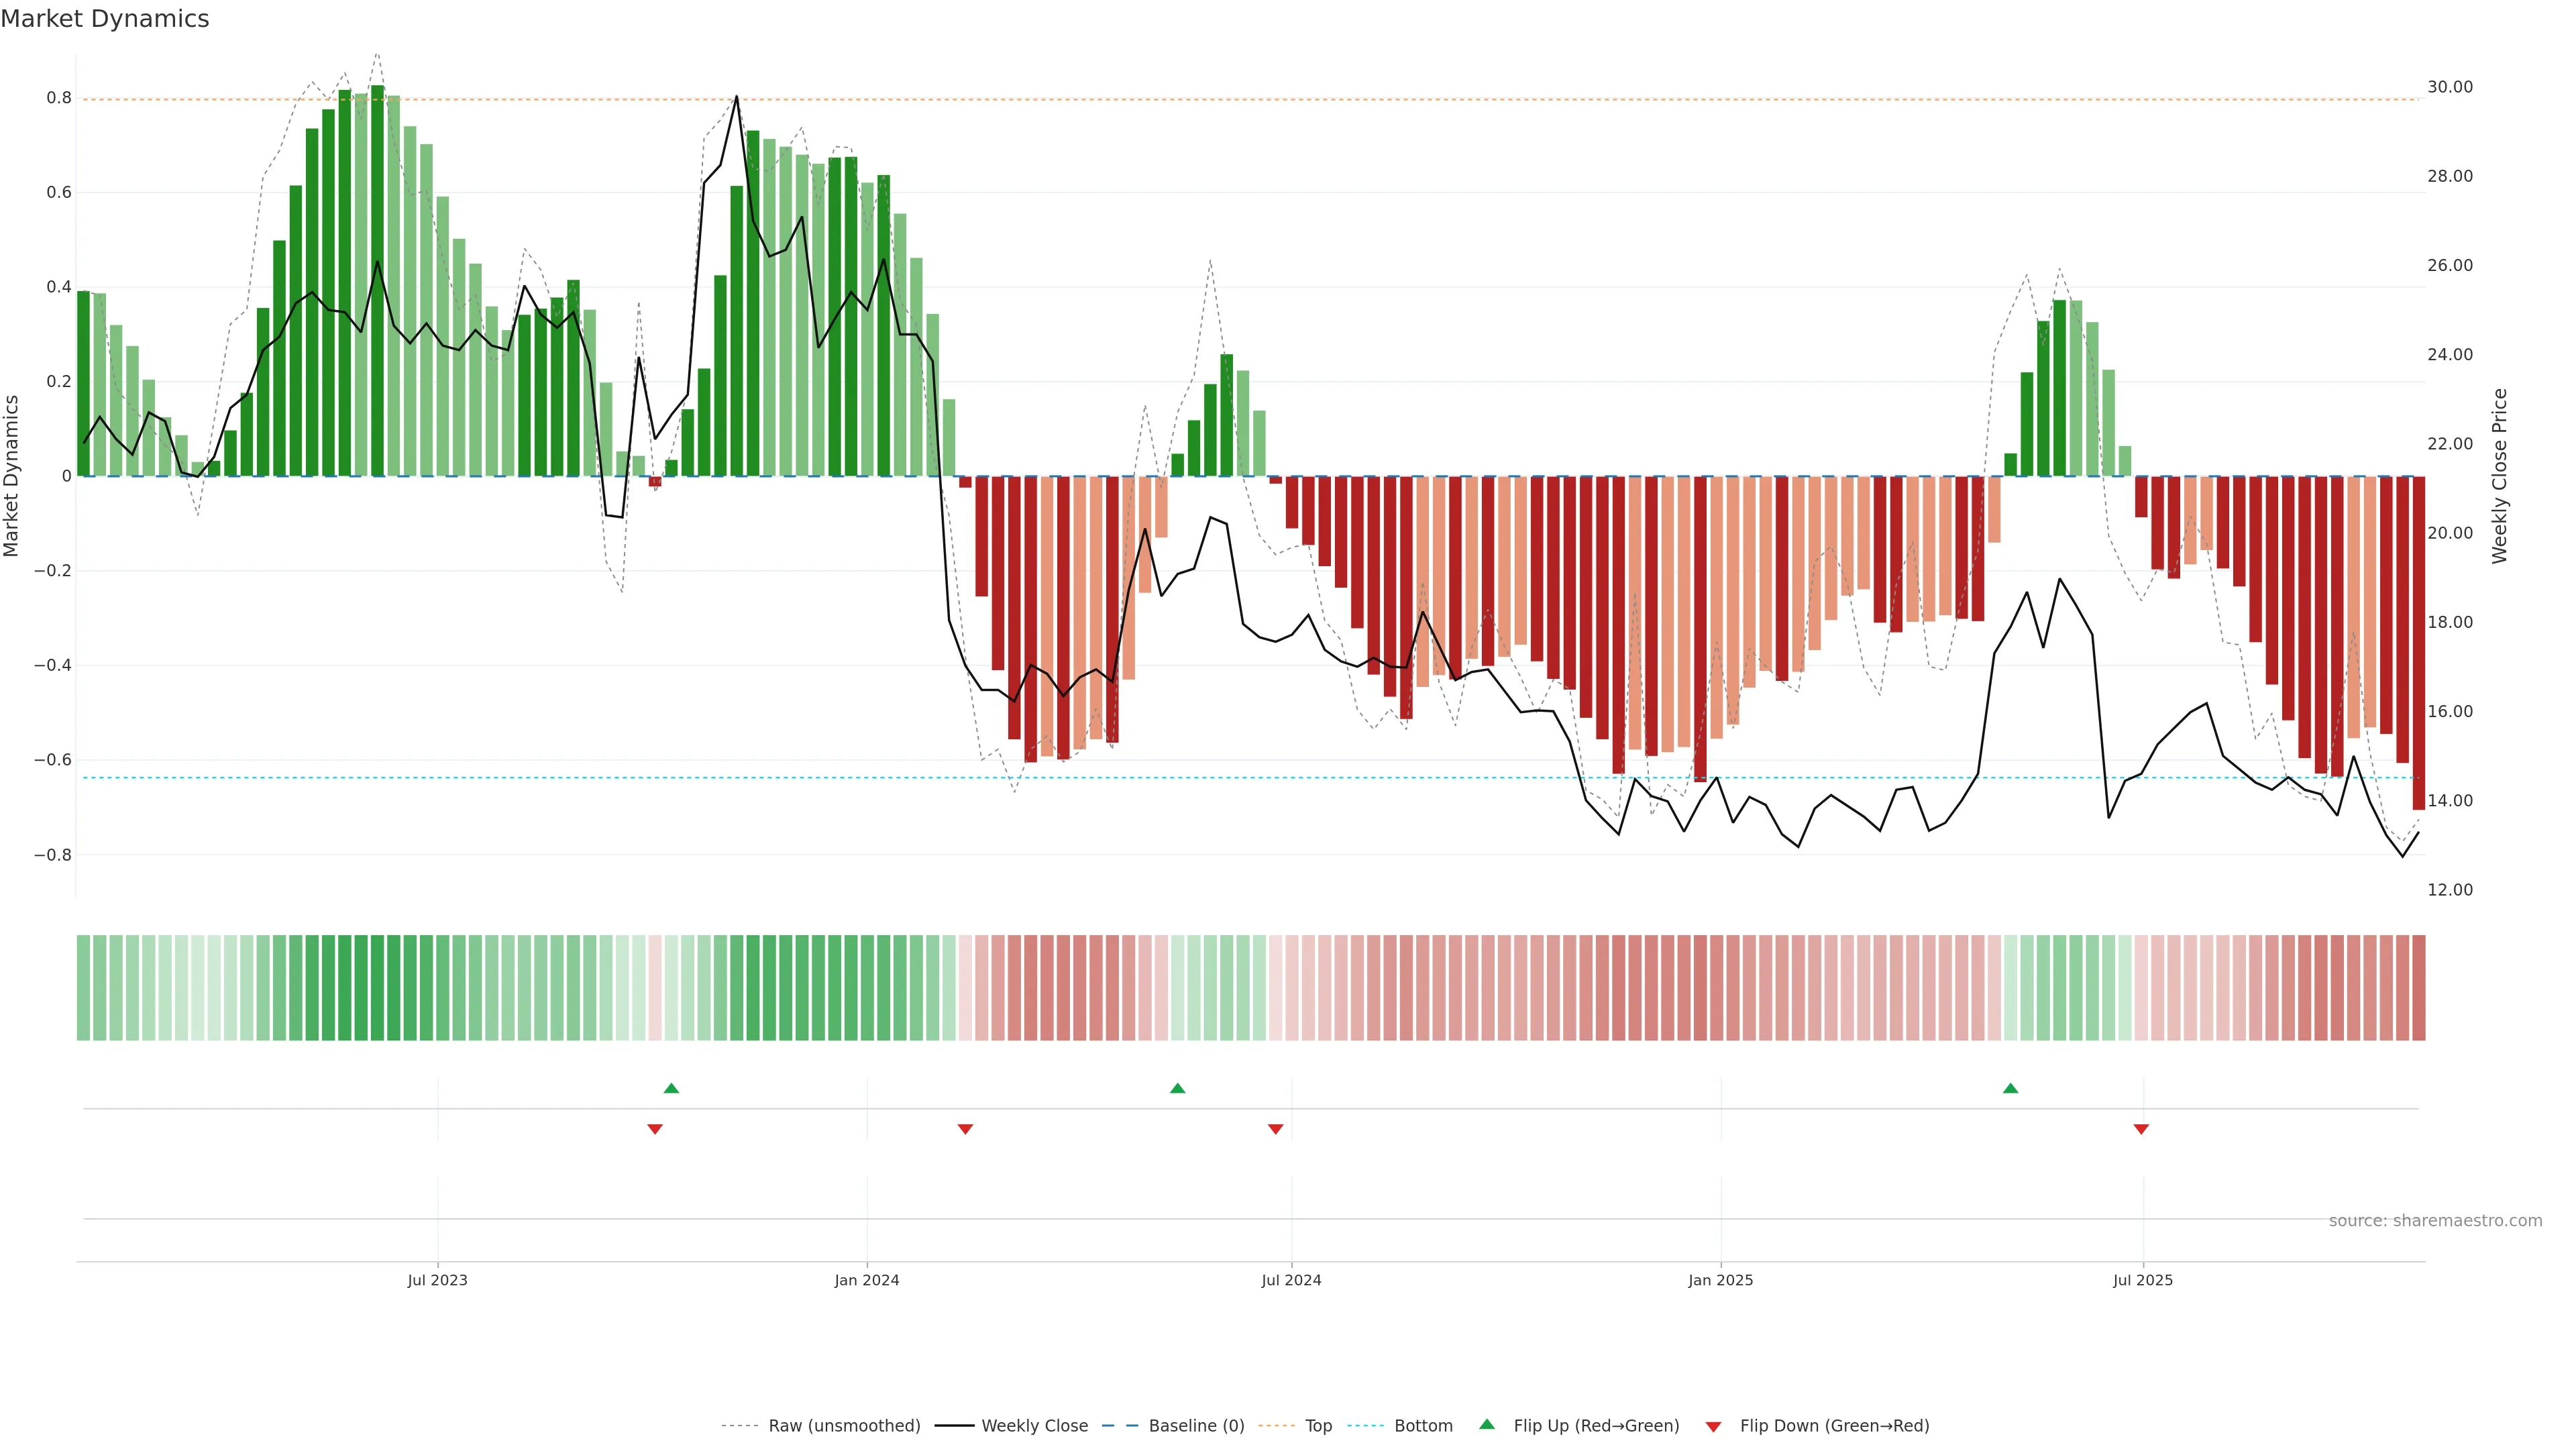
Task: Click the first green flip-up triangle marker
Action: [x=671, y=1088]
